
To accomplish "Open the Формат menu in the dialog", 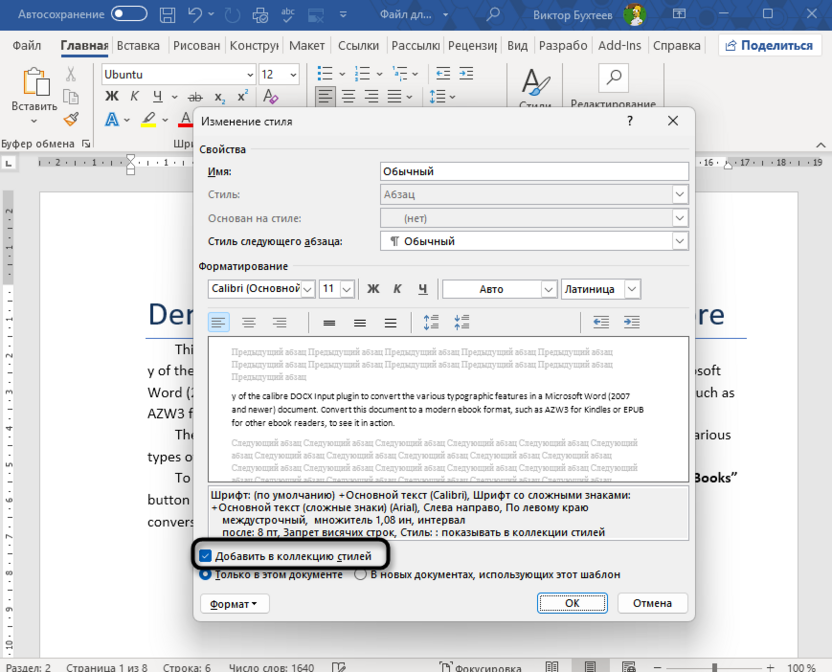I will (234, 603).
